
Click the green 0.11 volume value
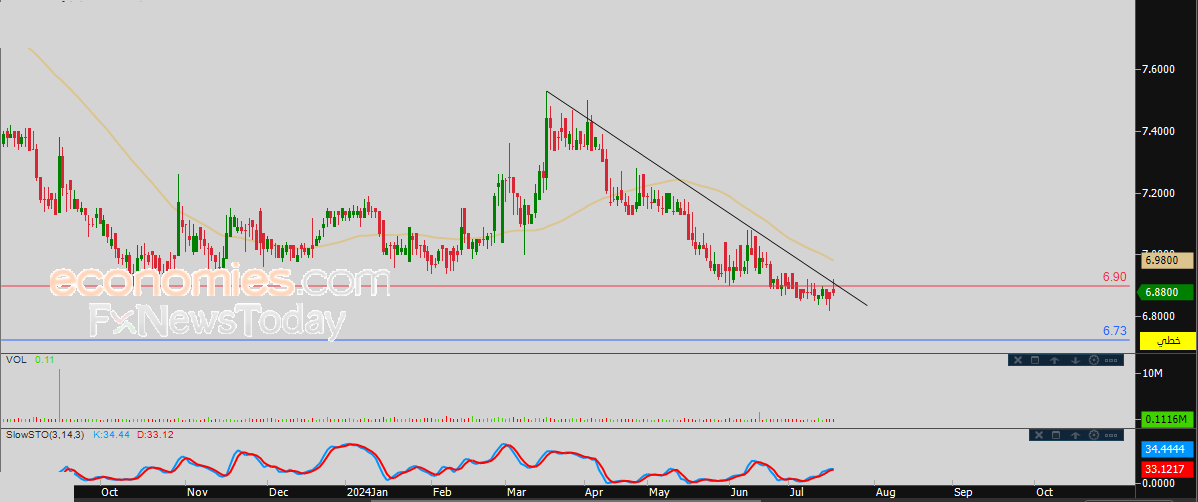[44, 358]
